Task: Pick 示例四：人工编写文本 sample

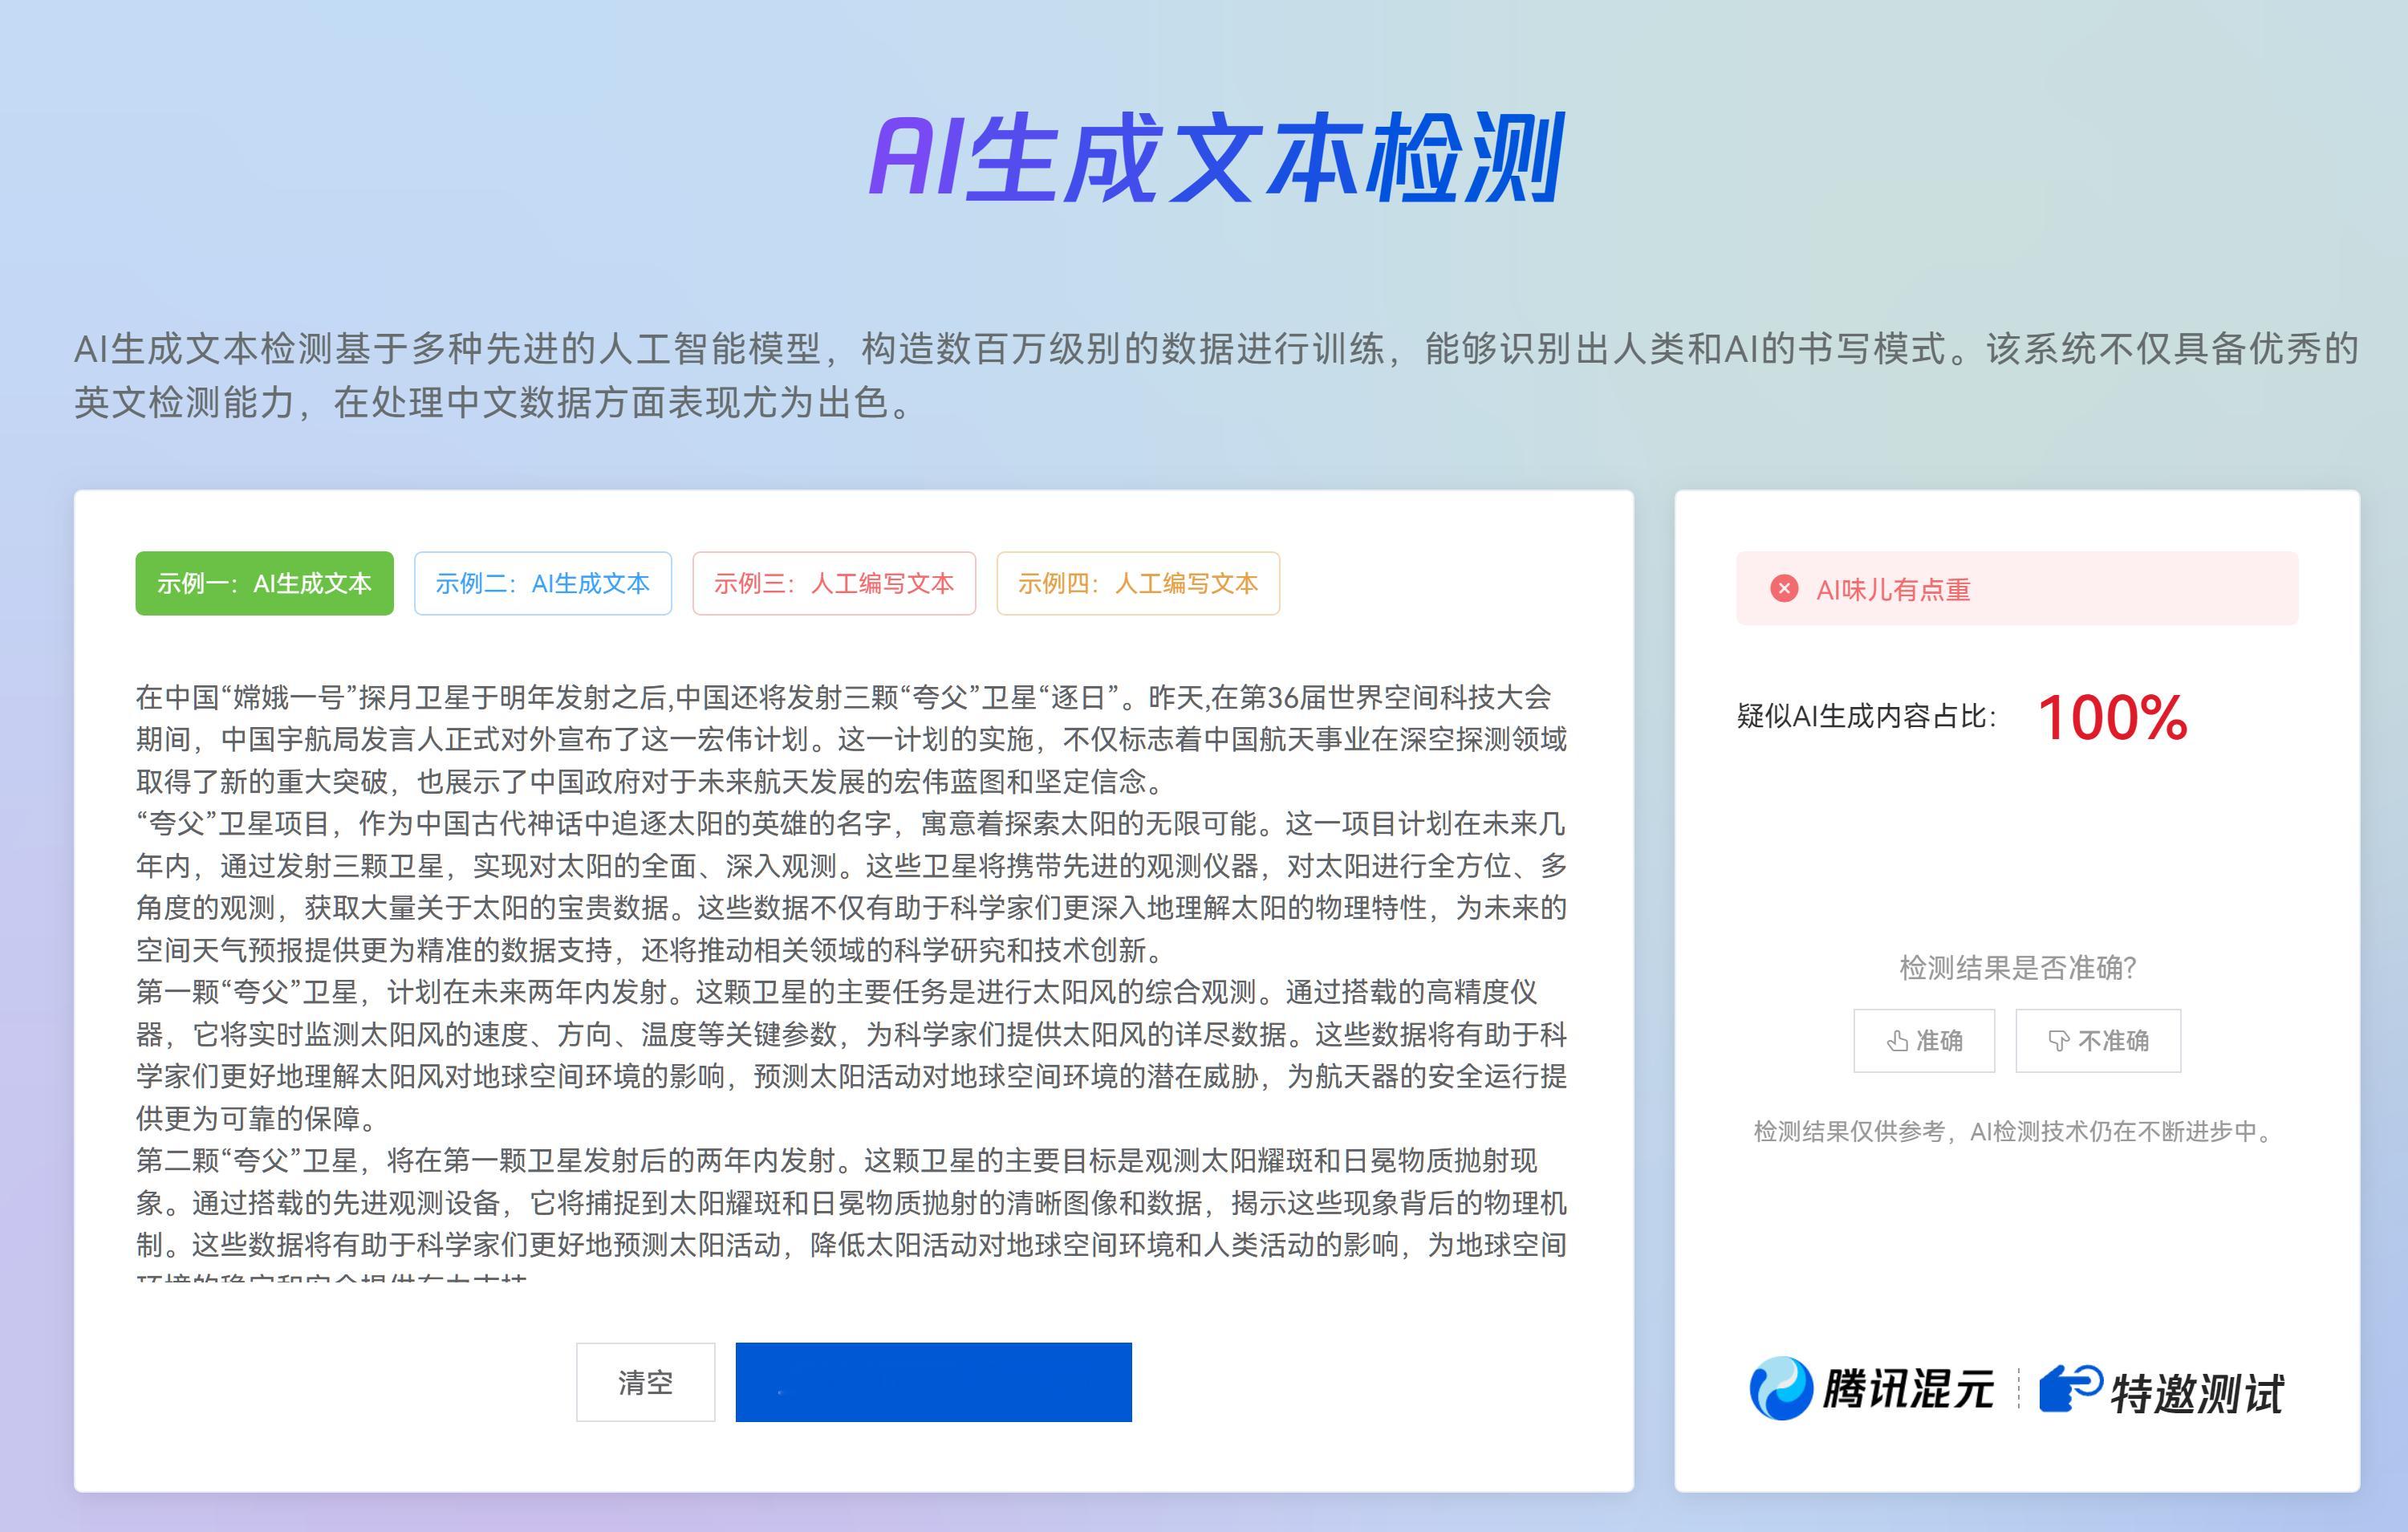Action: click(x=1138, y=583)
